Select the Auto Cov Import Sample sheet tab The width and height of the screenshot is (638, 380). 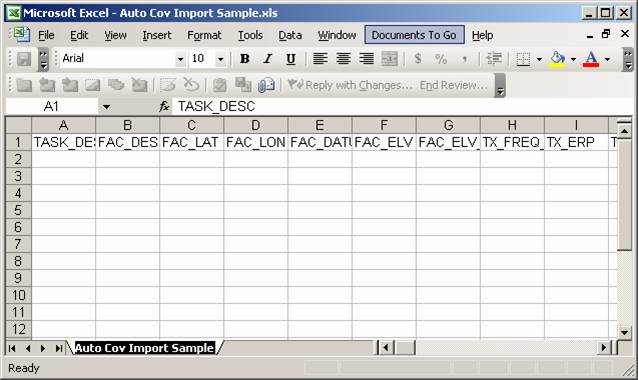click(144, 348)
